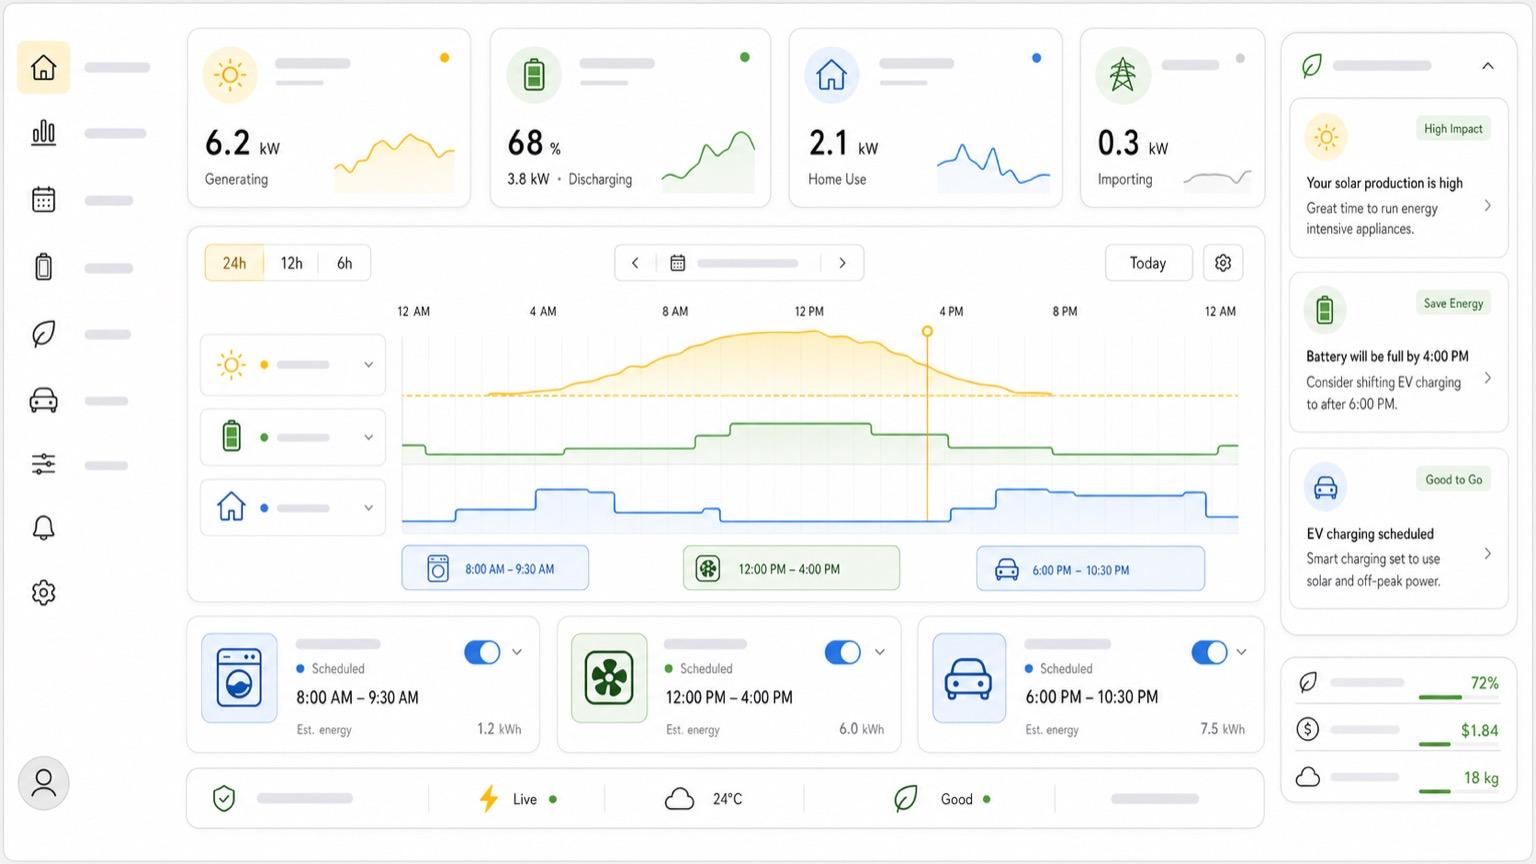Click the house icon on Home Use card
1536x864 pixels.
(x=831, y=75)
